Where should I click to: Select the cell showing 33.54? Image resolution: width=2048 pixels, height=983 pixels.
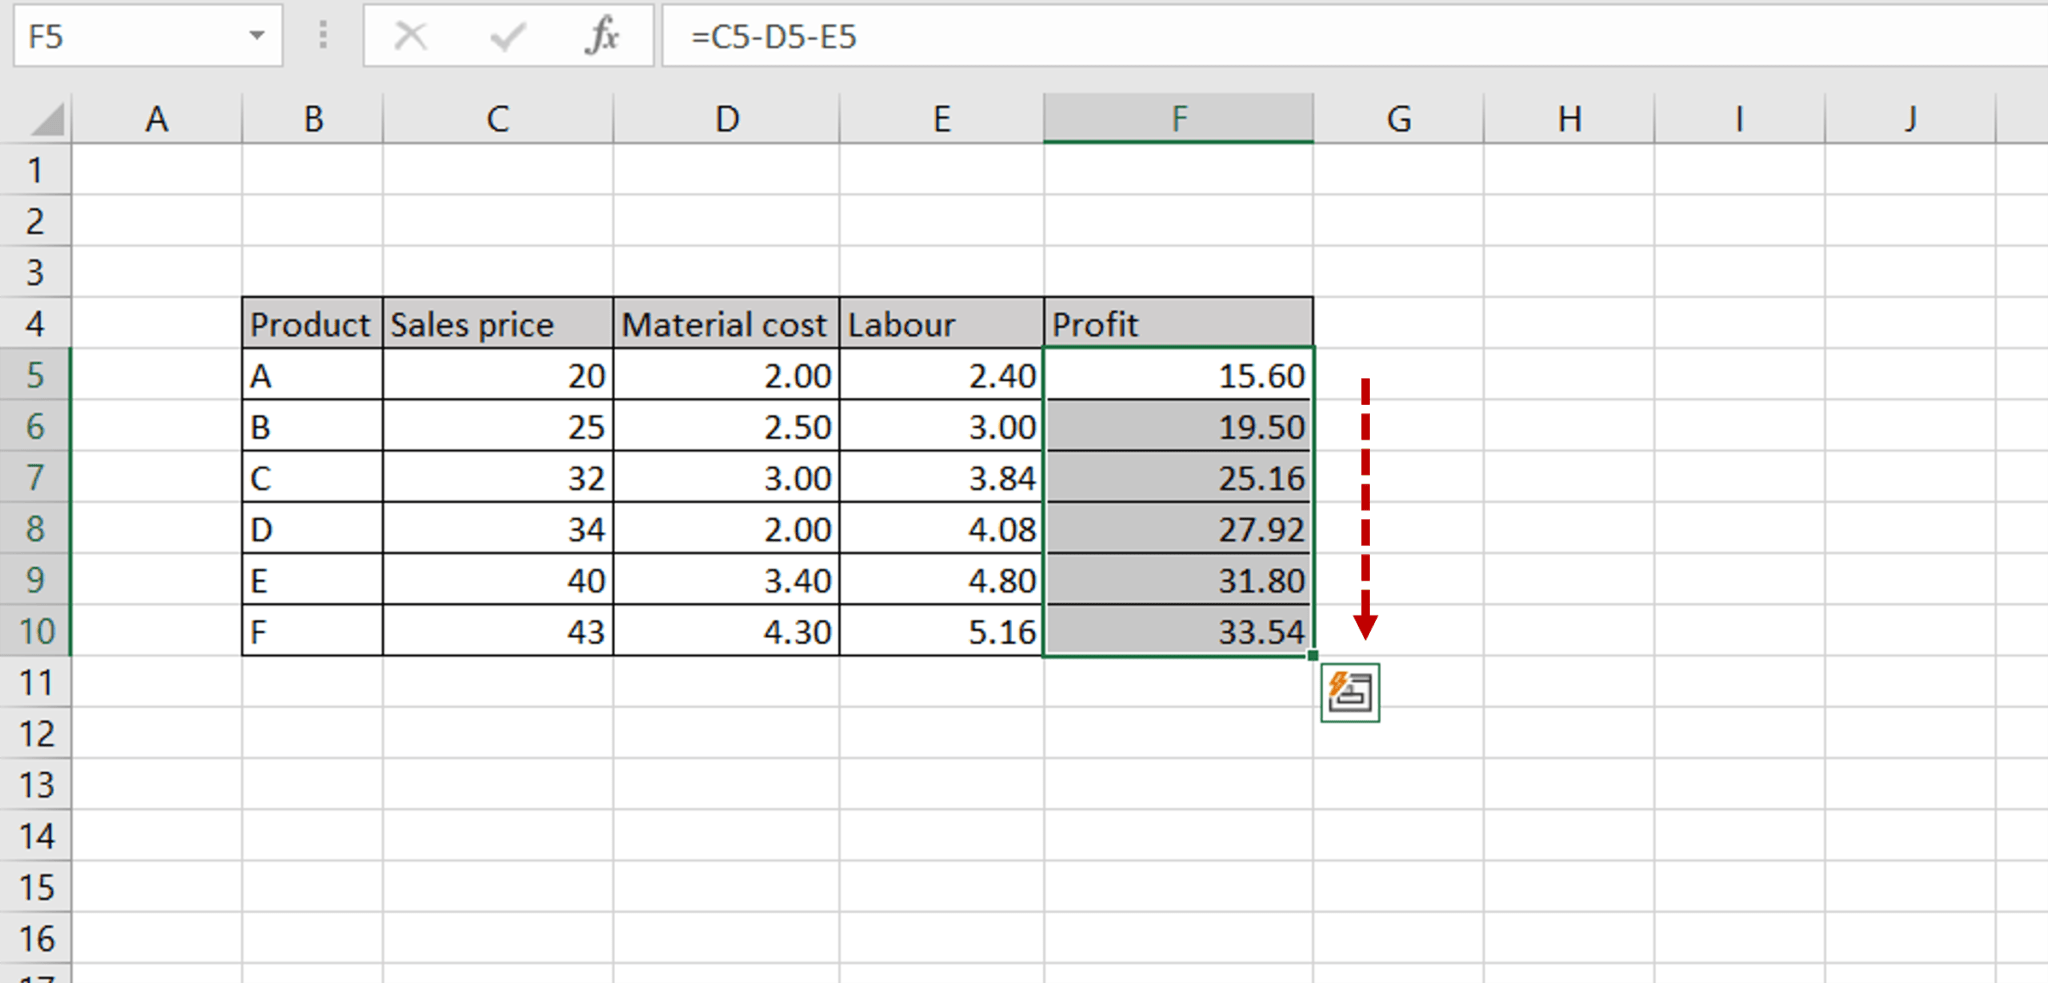pos(1180,631)
